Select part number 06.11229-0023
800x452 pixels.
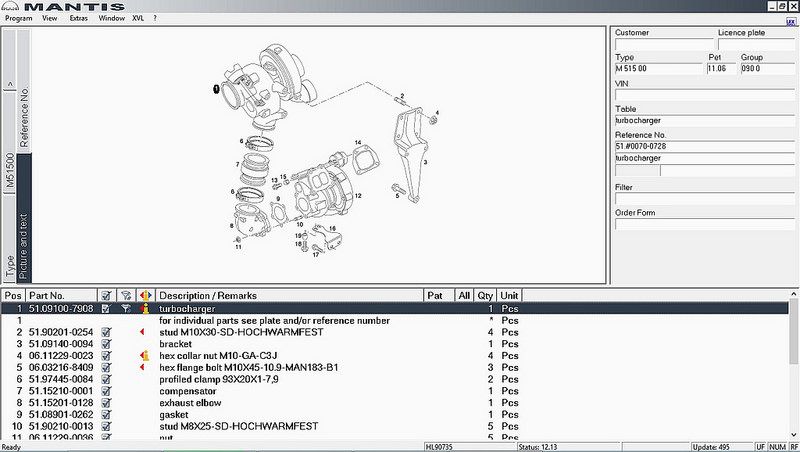pyautogui.click(x=61, y=356)
